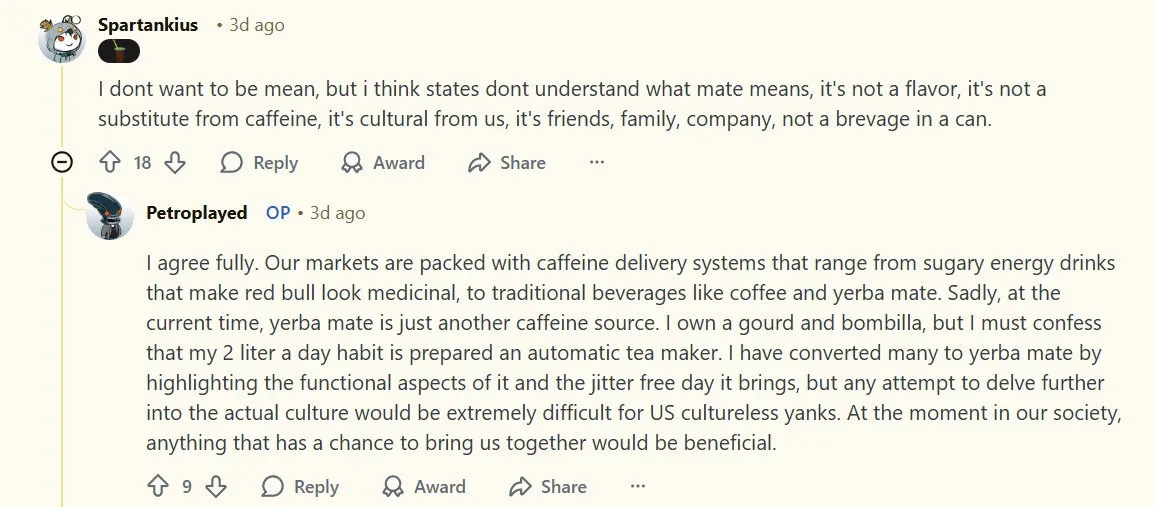Upvote Petroplayed's reply
Viewport: 1155px width, 507px height.
pos(158,487)
